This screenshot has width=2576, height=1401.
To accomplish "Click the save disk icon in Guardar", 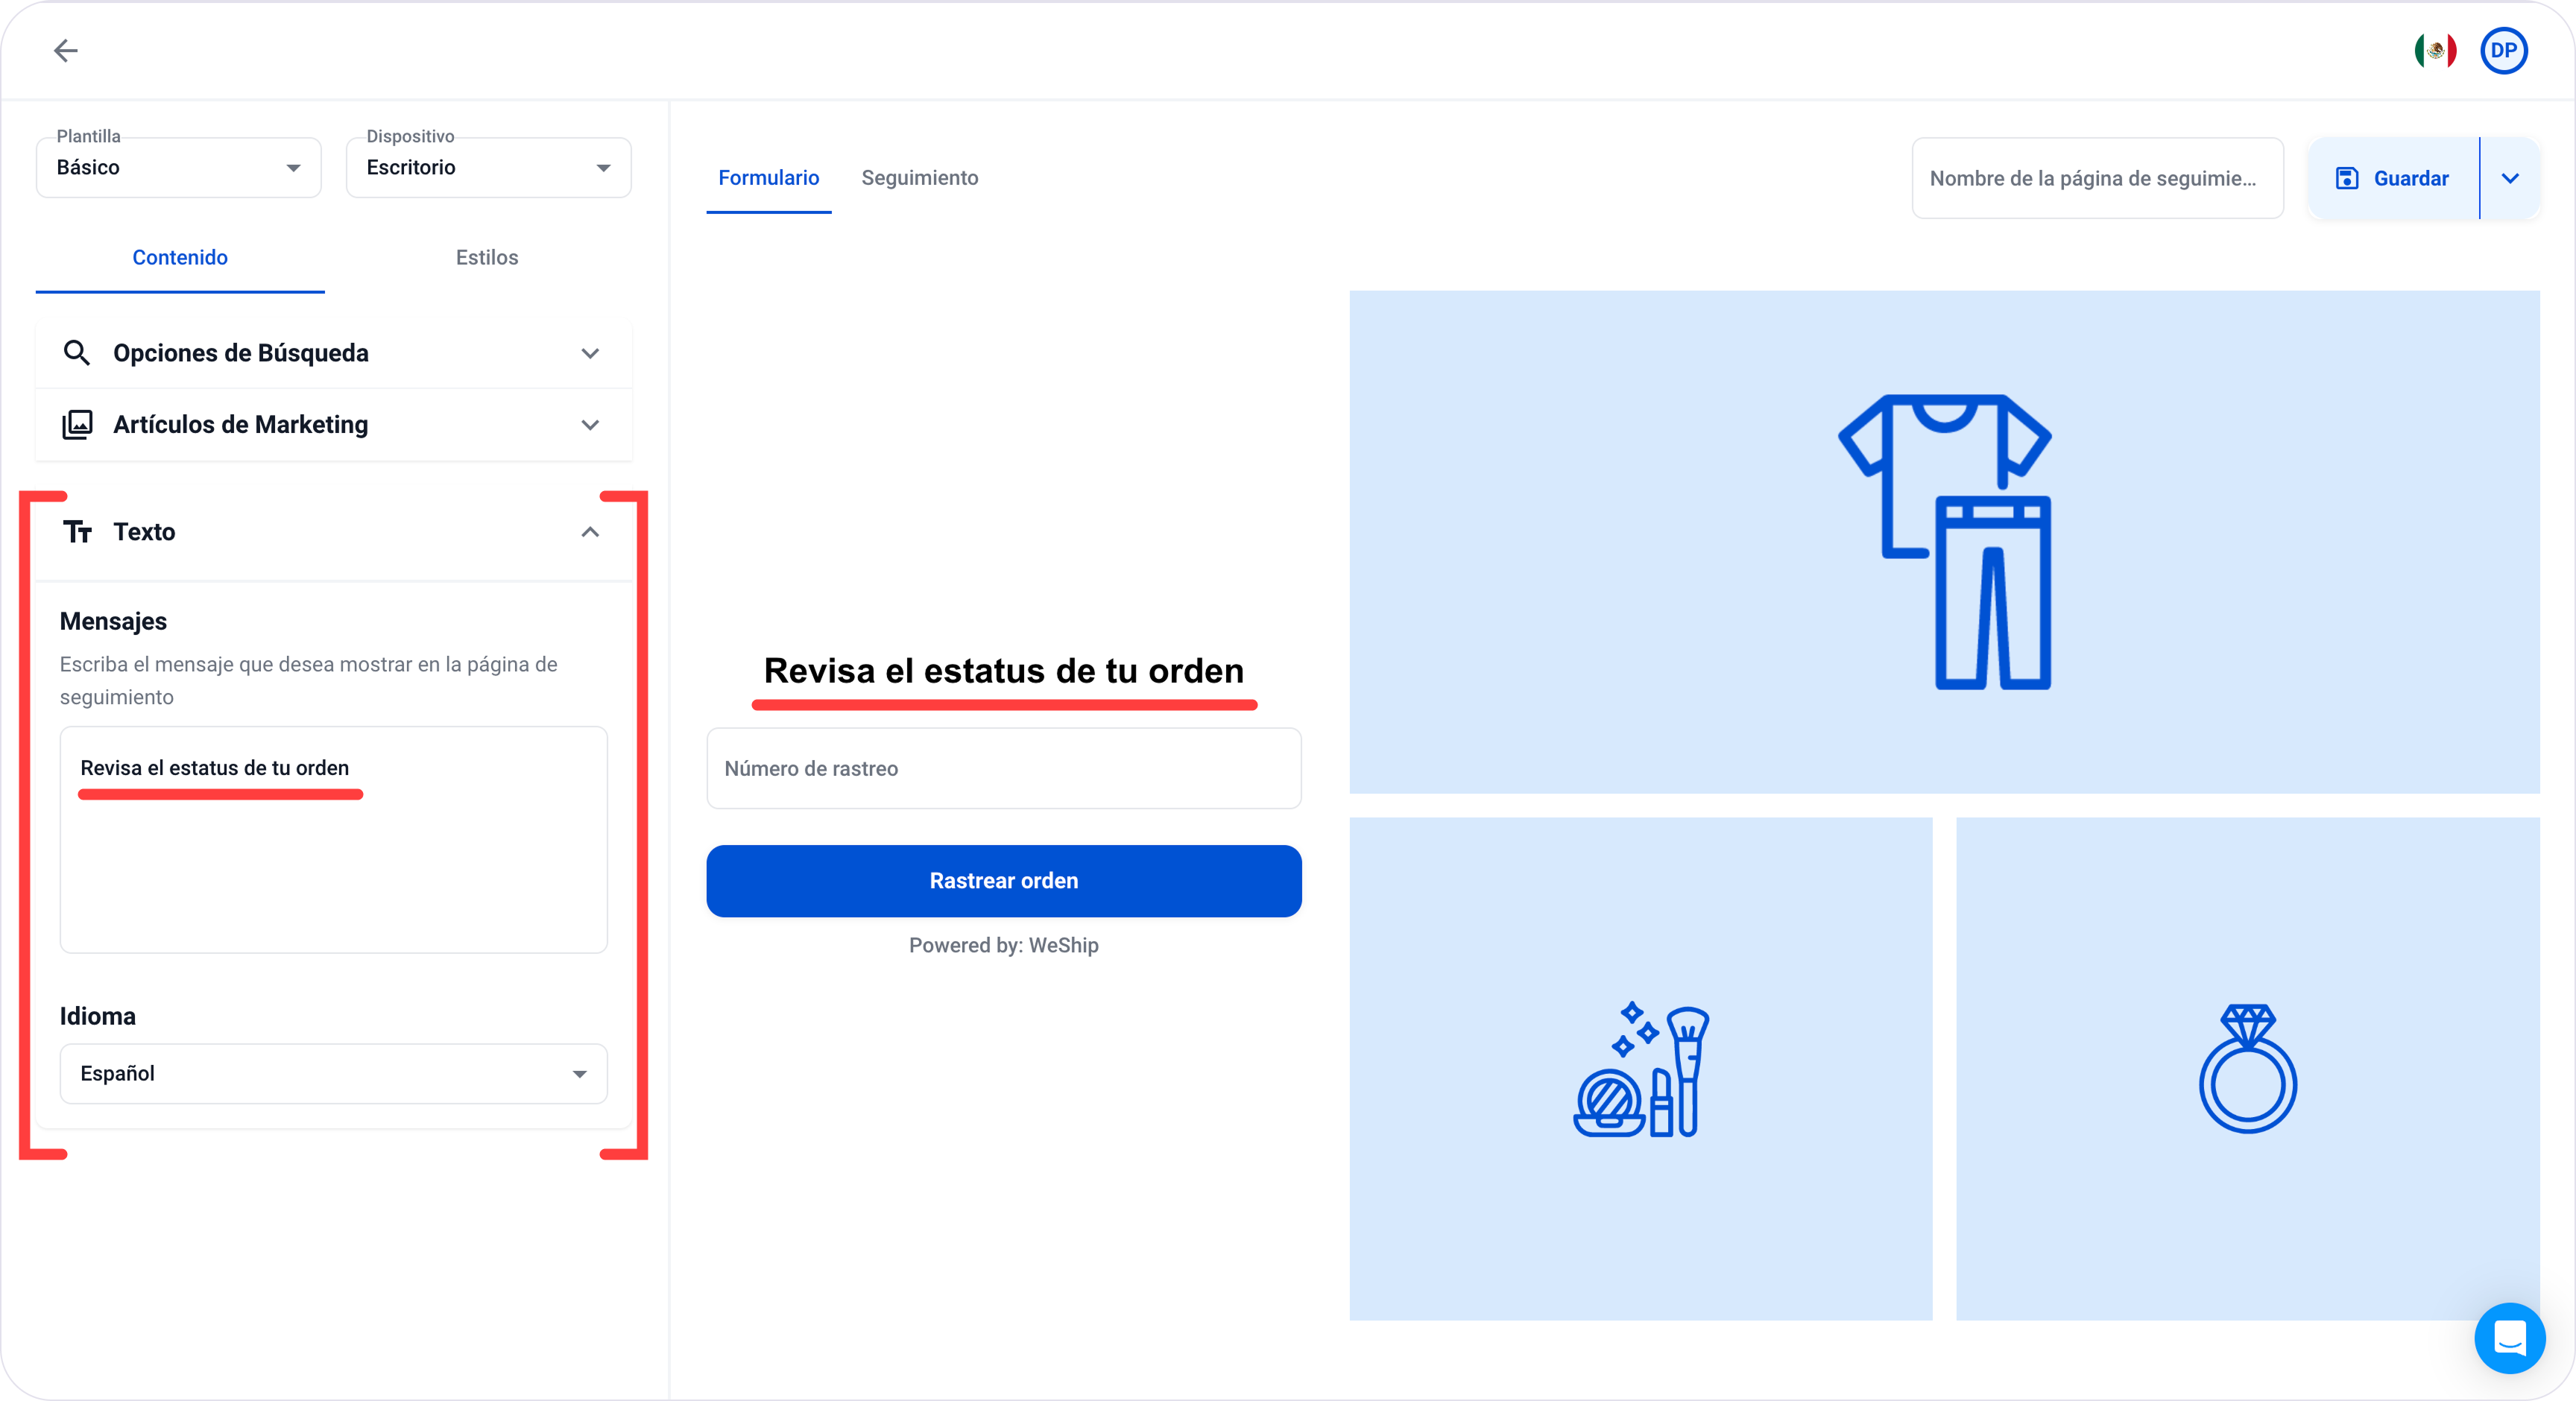I will pos(2347,178).
